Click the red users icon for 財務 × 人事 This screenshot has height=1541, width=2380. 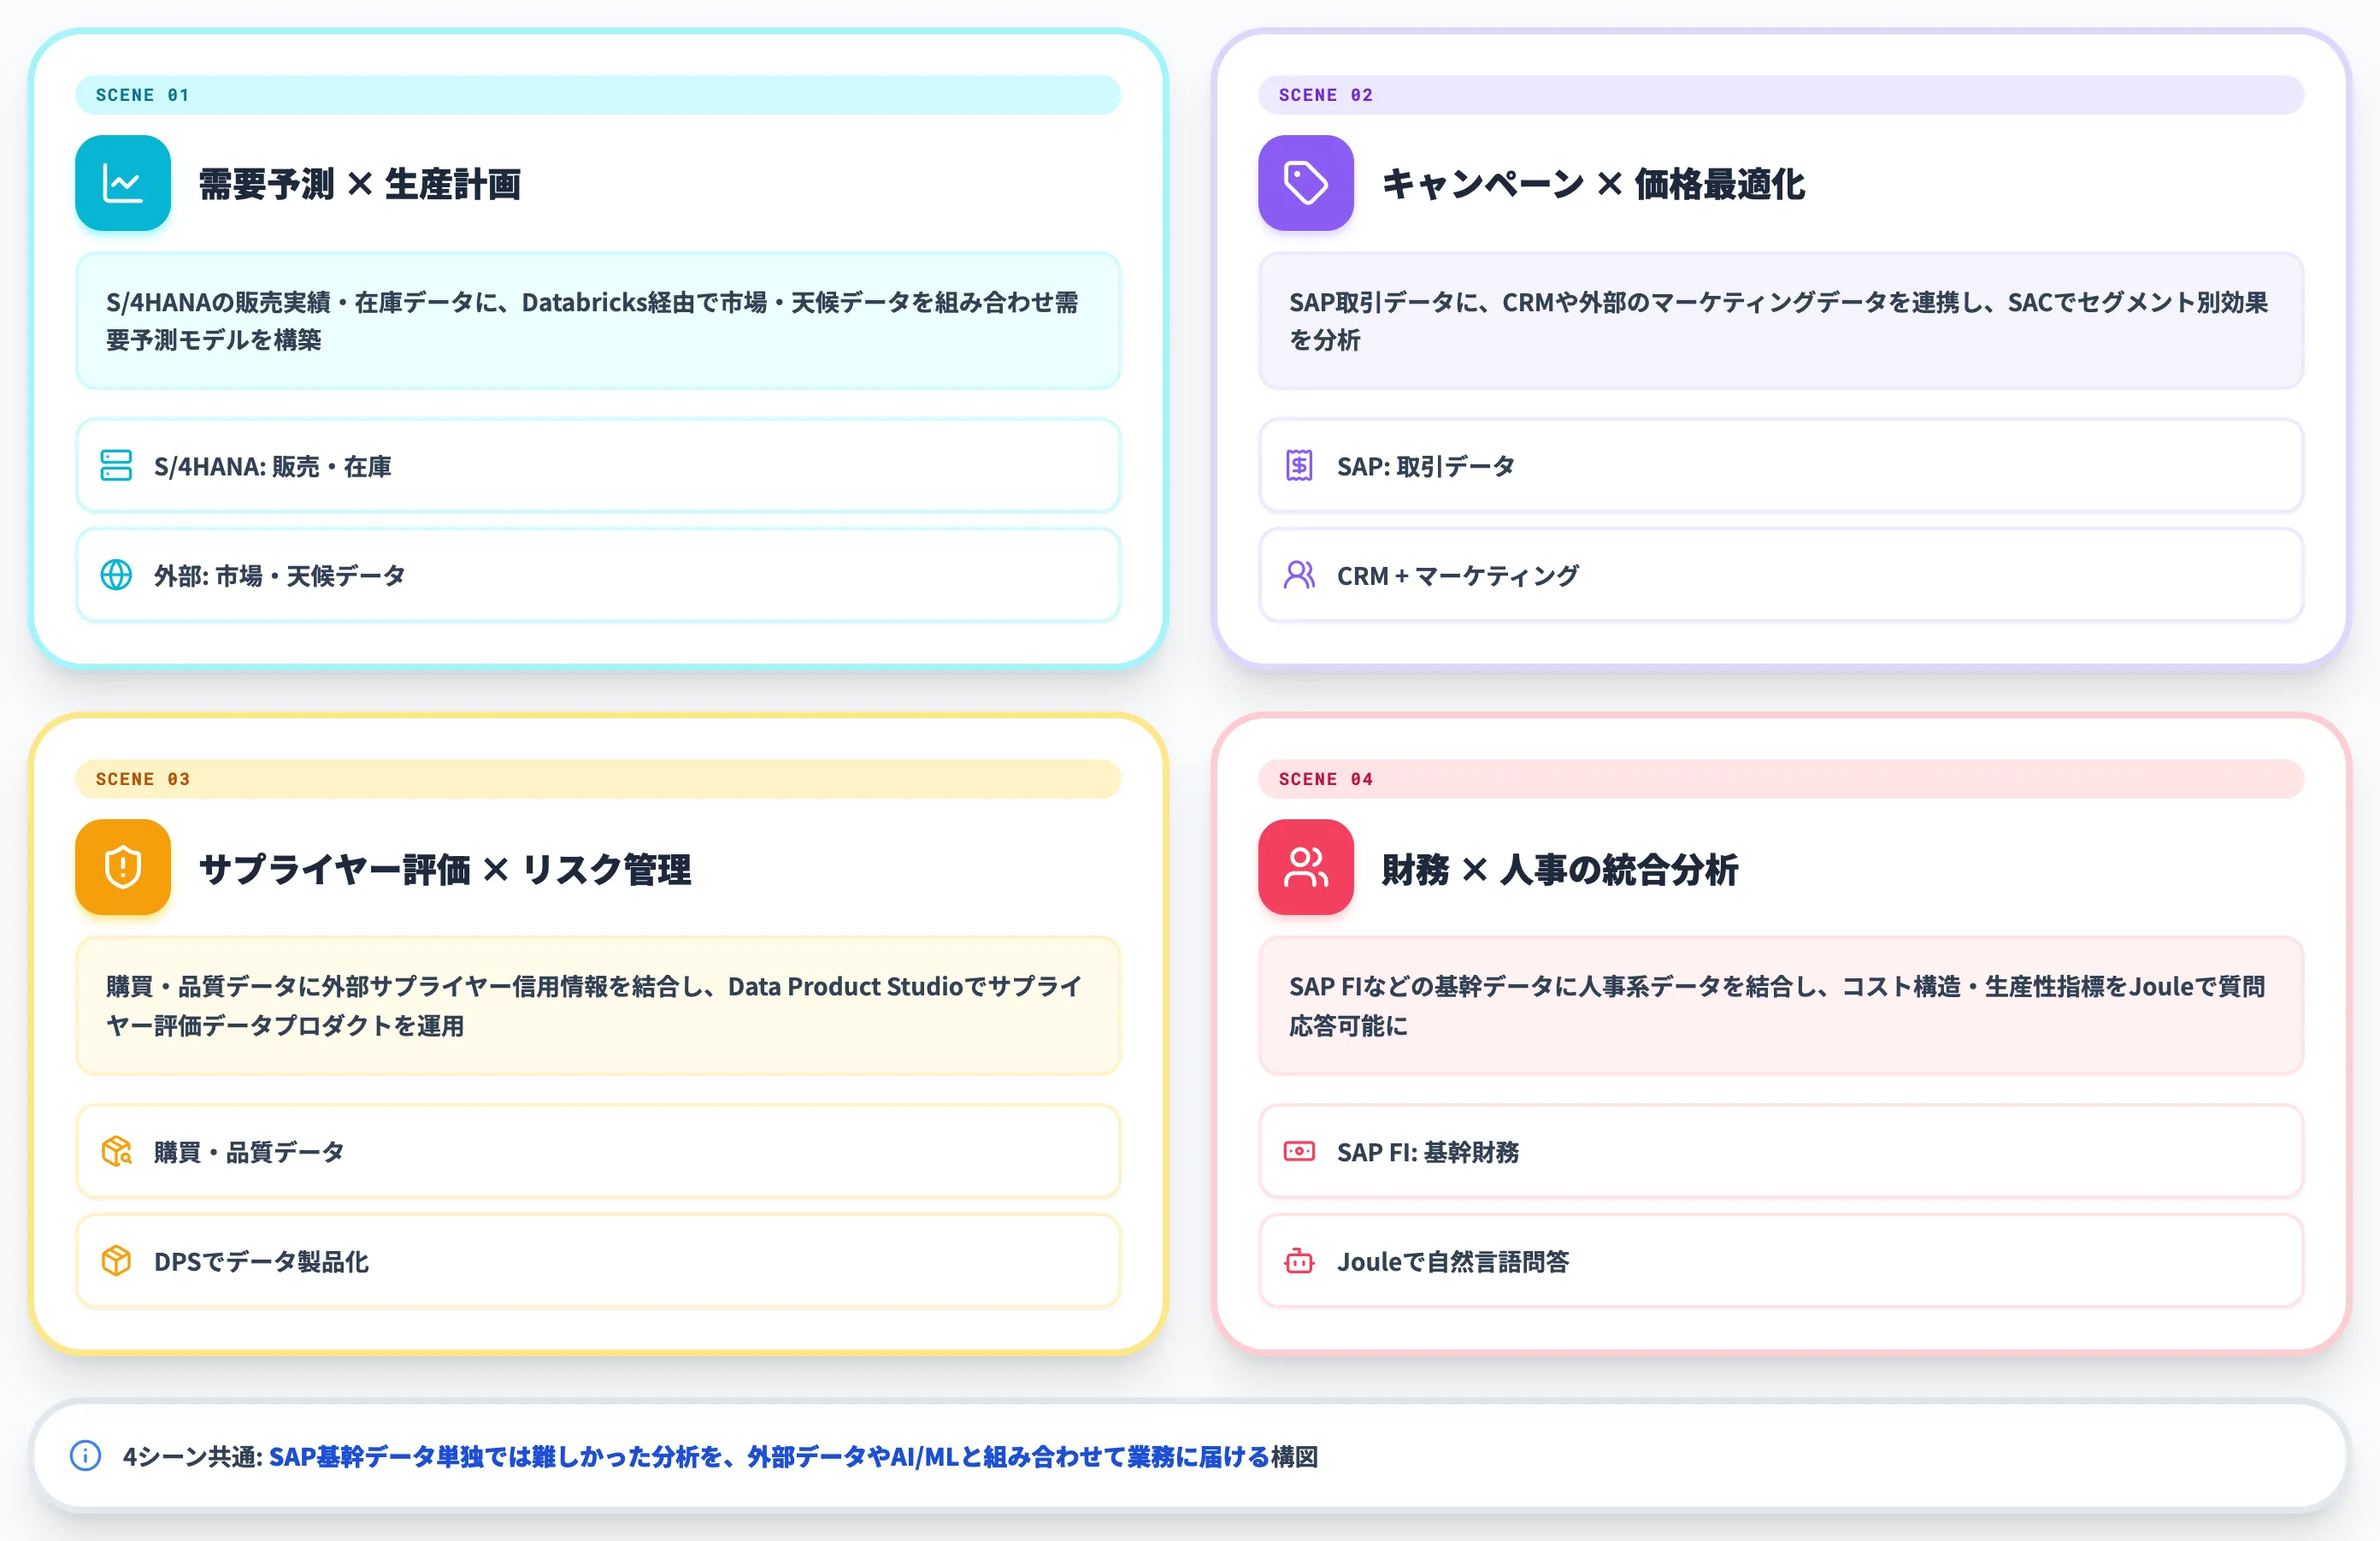[1305, 867]
